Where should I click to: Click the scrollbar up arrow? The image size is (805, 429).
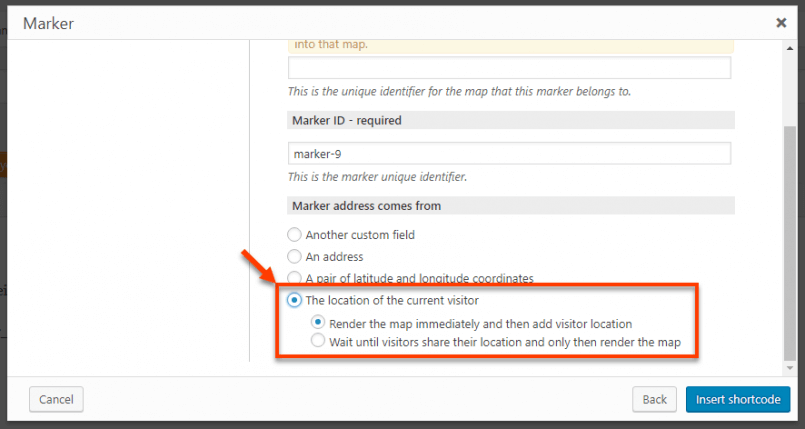coord(790,48)
